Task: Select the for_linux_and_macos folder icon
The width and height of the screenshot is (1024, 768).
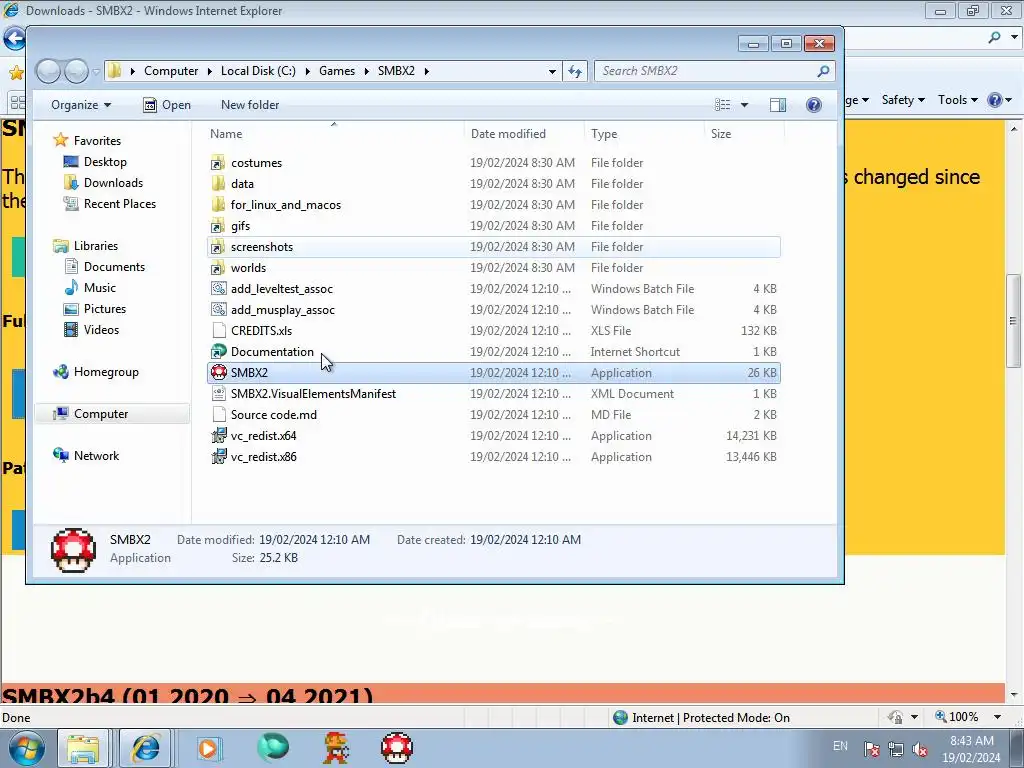Action: 218,204
